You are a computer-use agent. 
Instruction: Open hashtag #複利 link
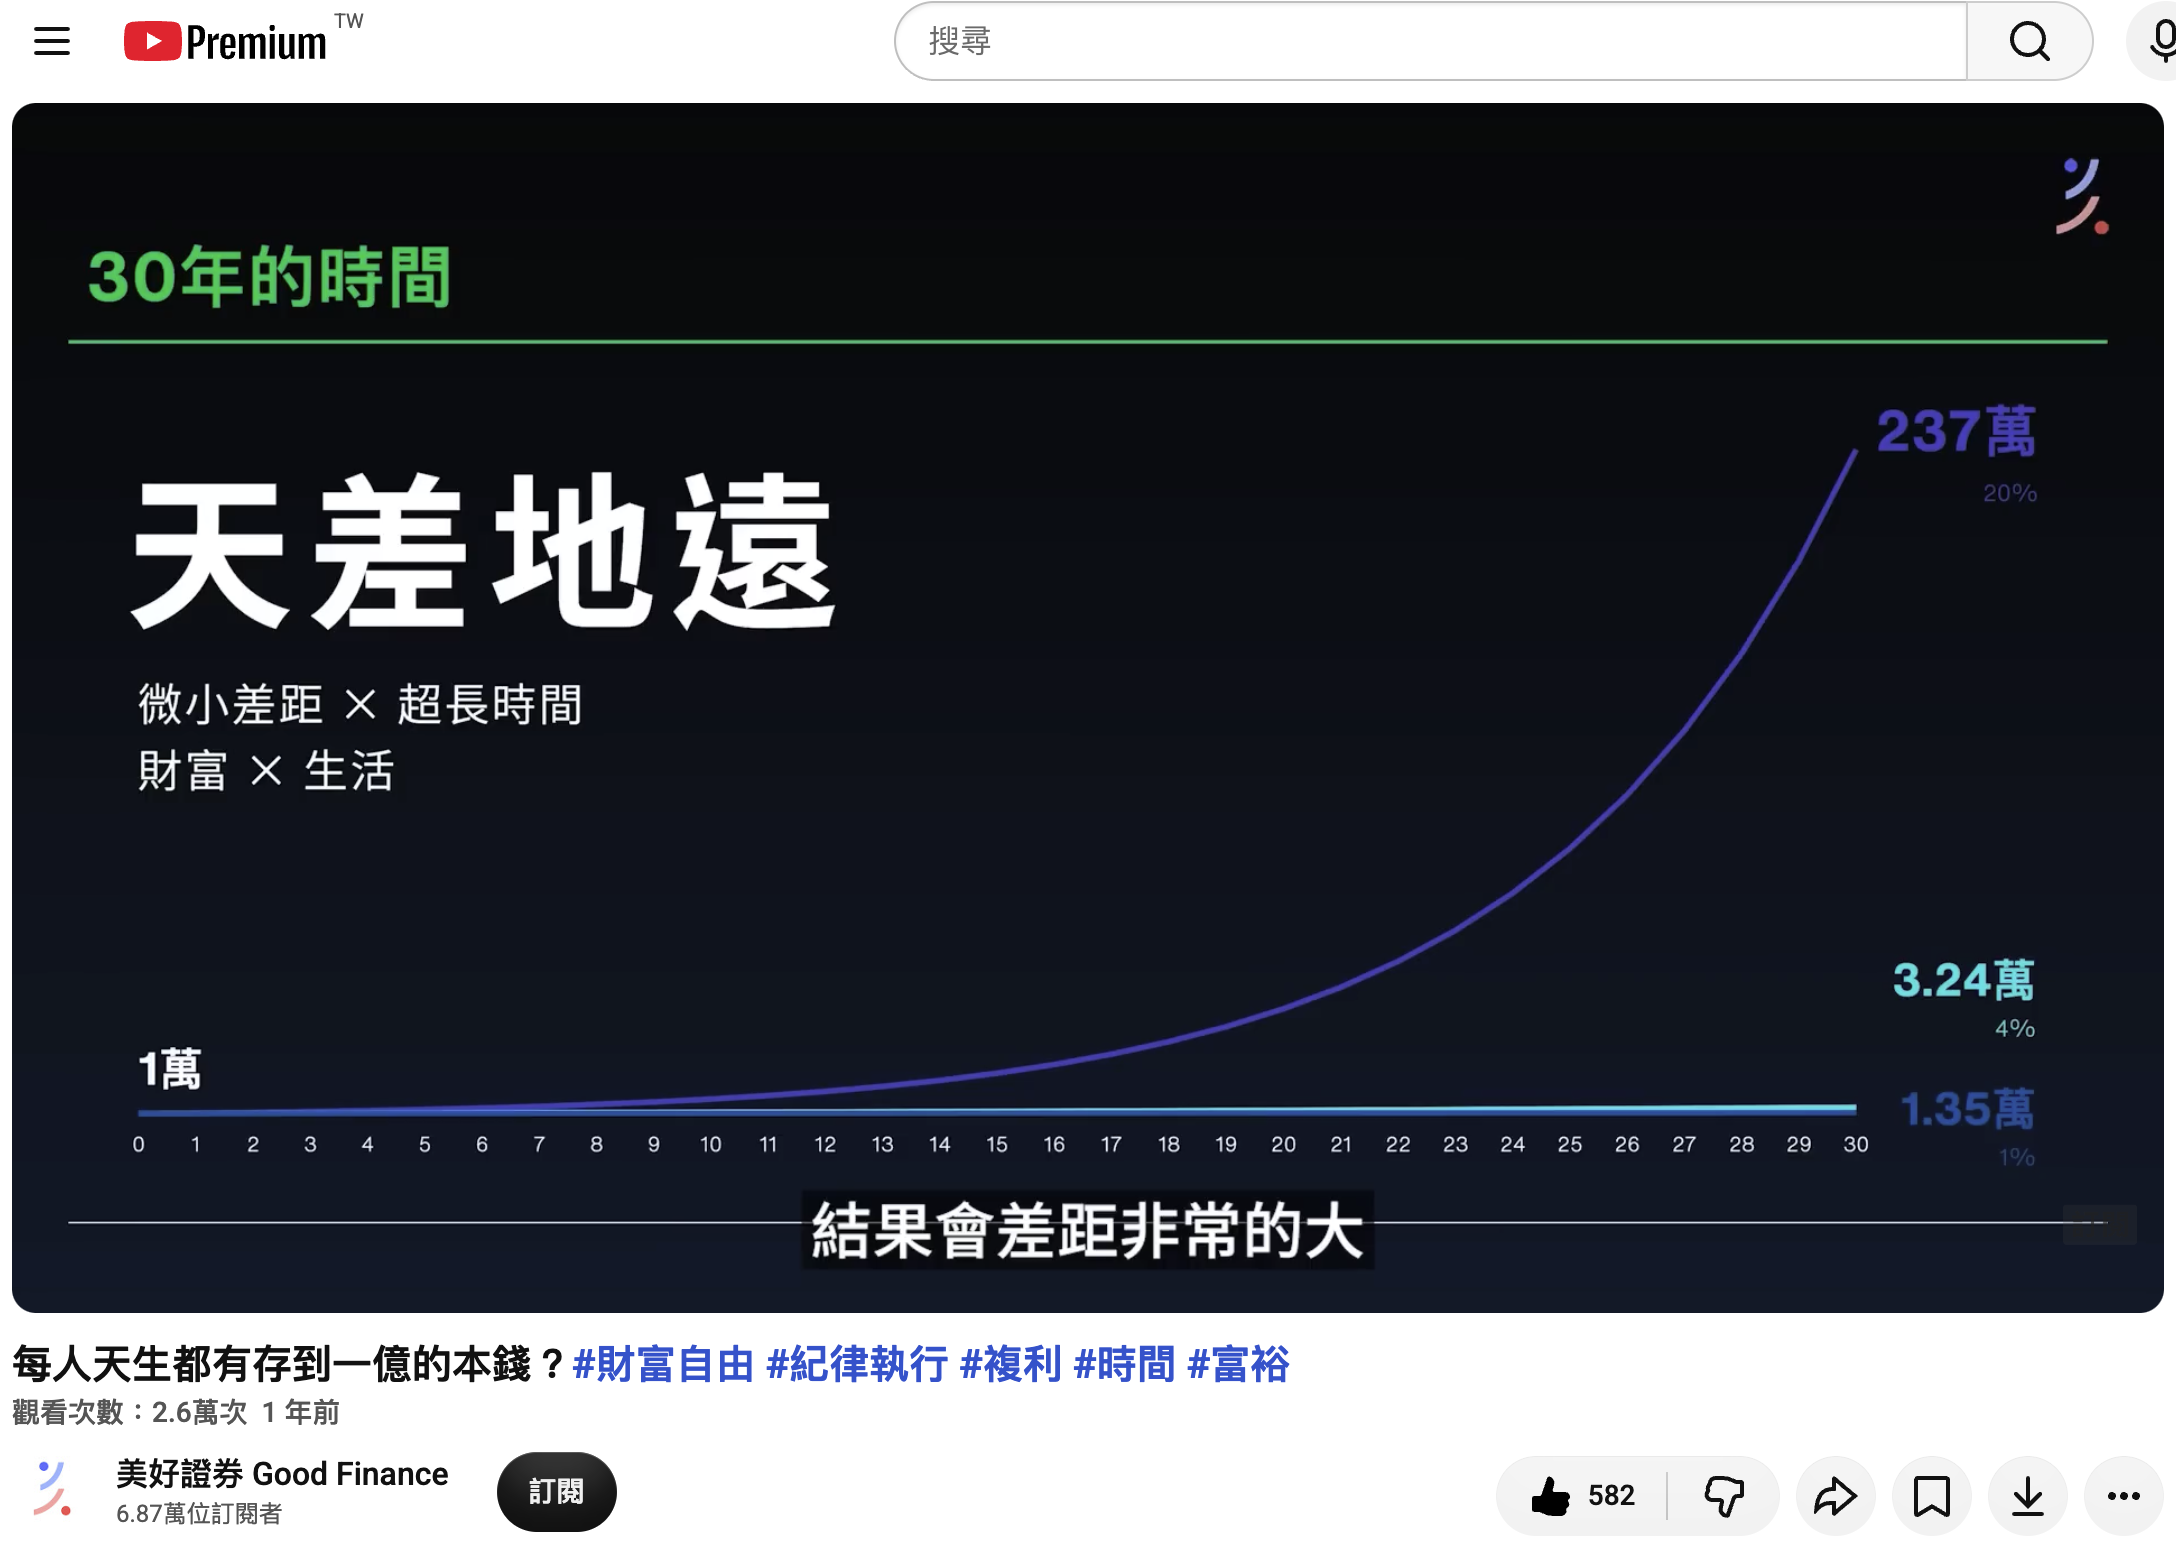click(1011, 1364)
